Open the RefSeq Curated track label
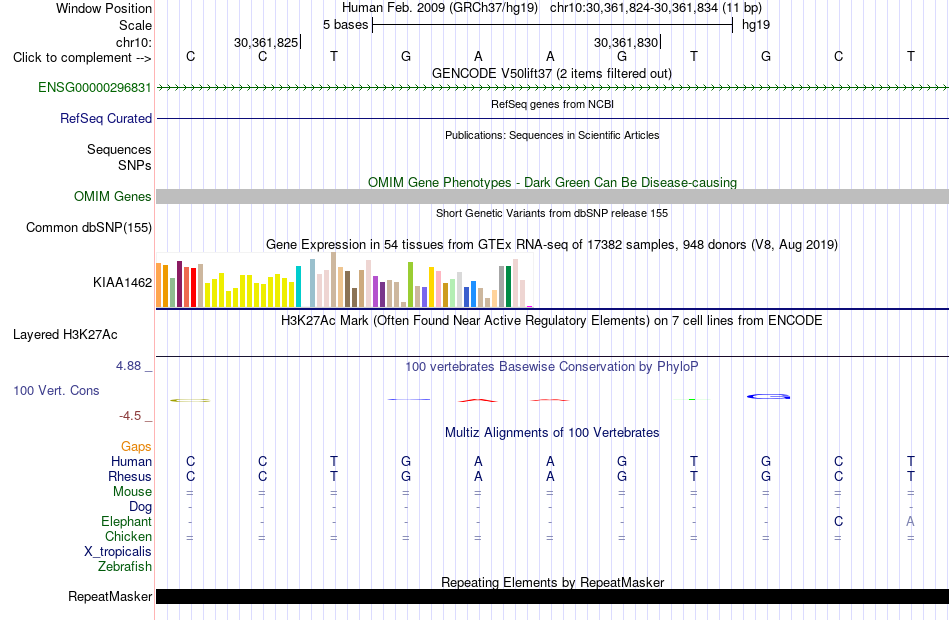 coord(106,118)
